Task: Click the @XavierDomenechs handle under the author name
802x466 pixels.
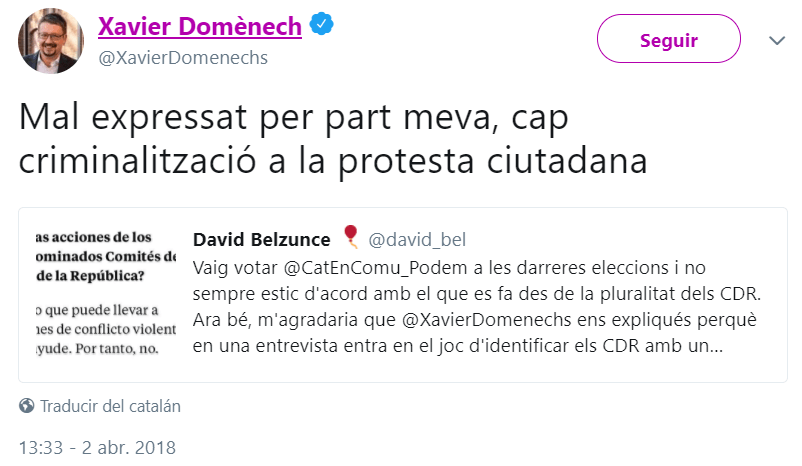Action: click(183, 58)
